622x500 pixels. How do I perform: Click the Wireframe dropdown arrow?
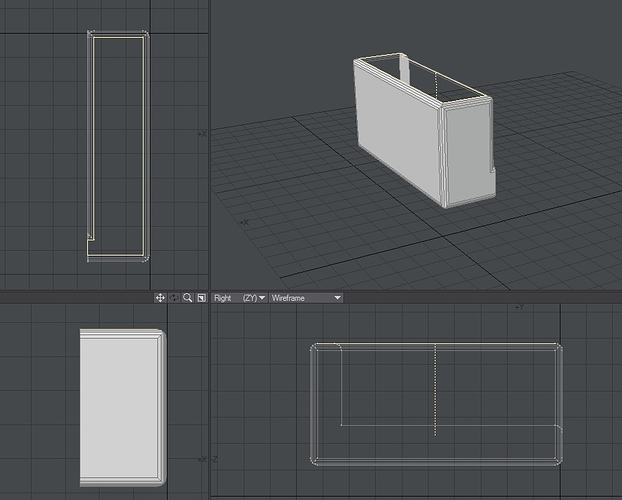click(338, 298)
